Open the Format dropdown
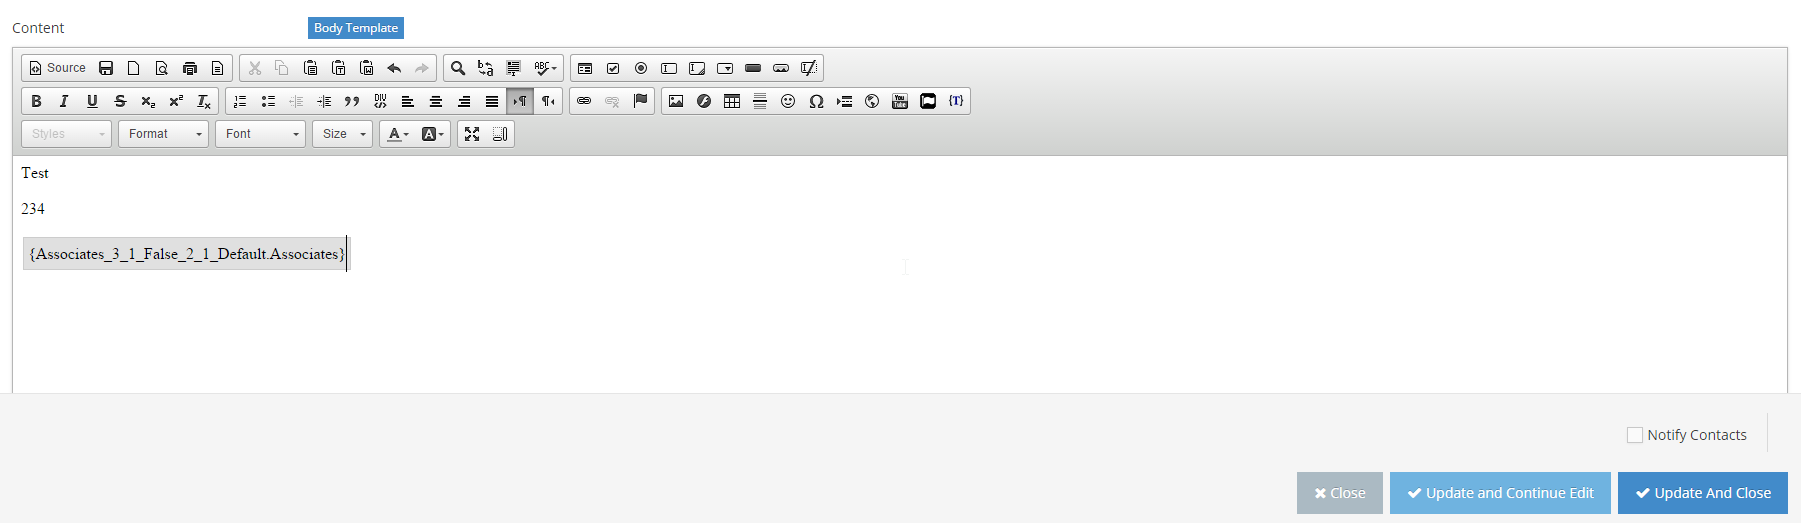Image resolution: width=1801 pixels, height=523 pixels. click(x=163, y=134)
